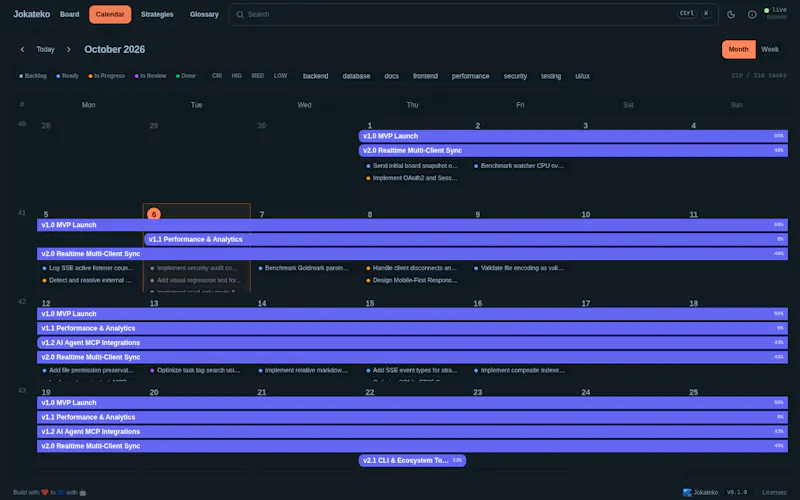The height and width of the screenshot is (500, 800).
Task: Open task 'Validate file encoding as vali...'
Action: [x=520, y=268]
